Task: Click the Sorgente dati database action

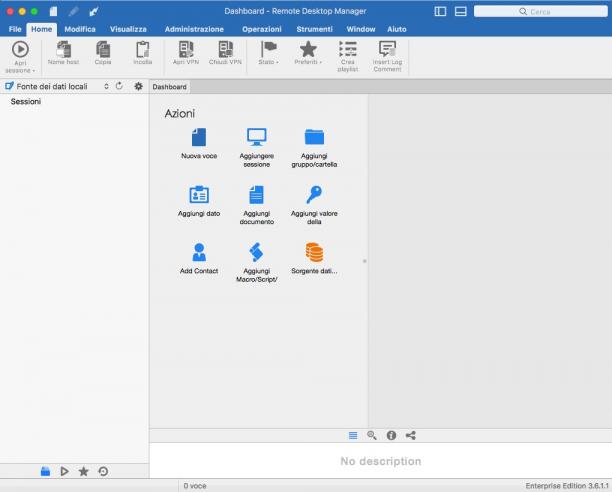Action: [x=314, y=258]
